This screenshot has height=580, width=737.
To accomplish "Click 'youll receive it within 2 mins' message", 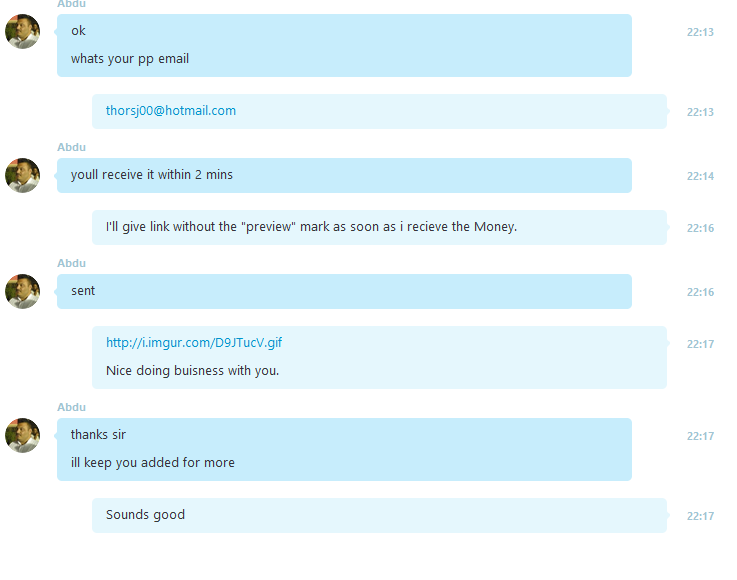I will pos(152,175).
